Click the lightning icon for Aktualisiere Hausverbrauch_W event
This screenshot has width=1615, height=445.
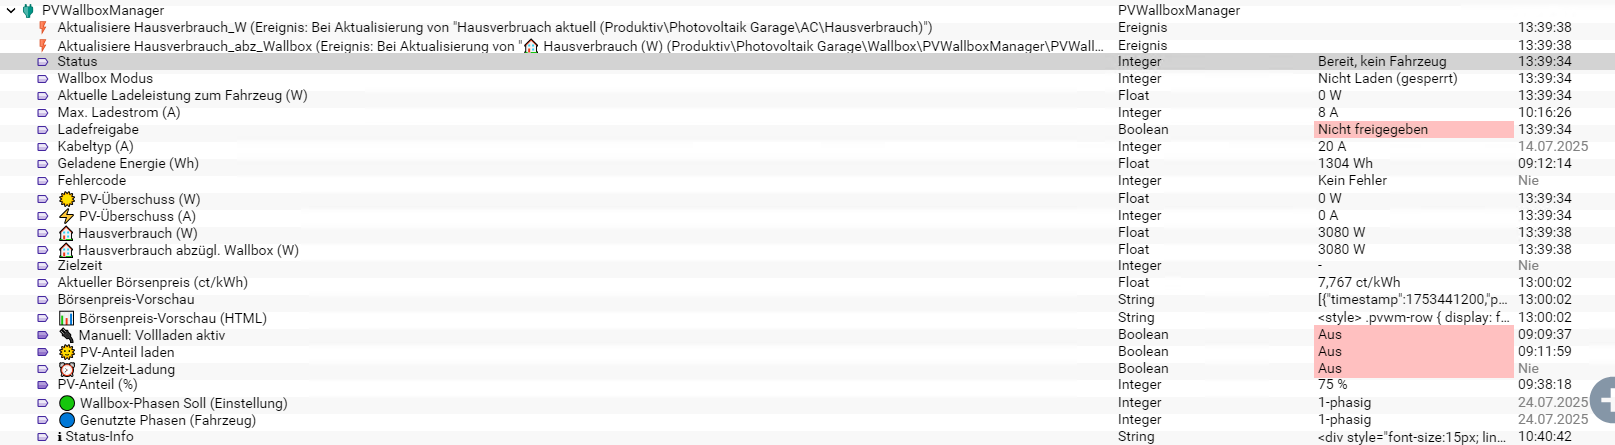[x=42, y=28]
